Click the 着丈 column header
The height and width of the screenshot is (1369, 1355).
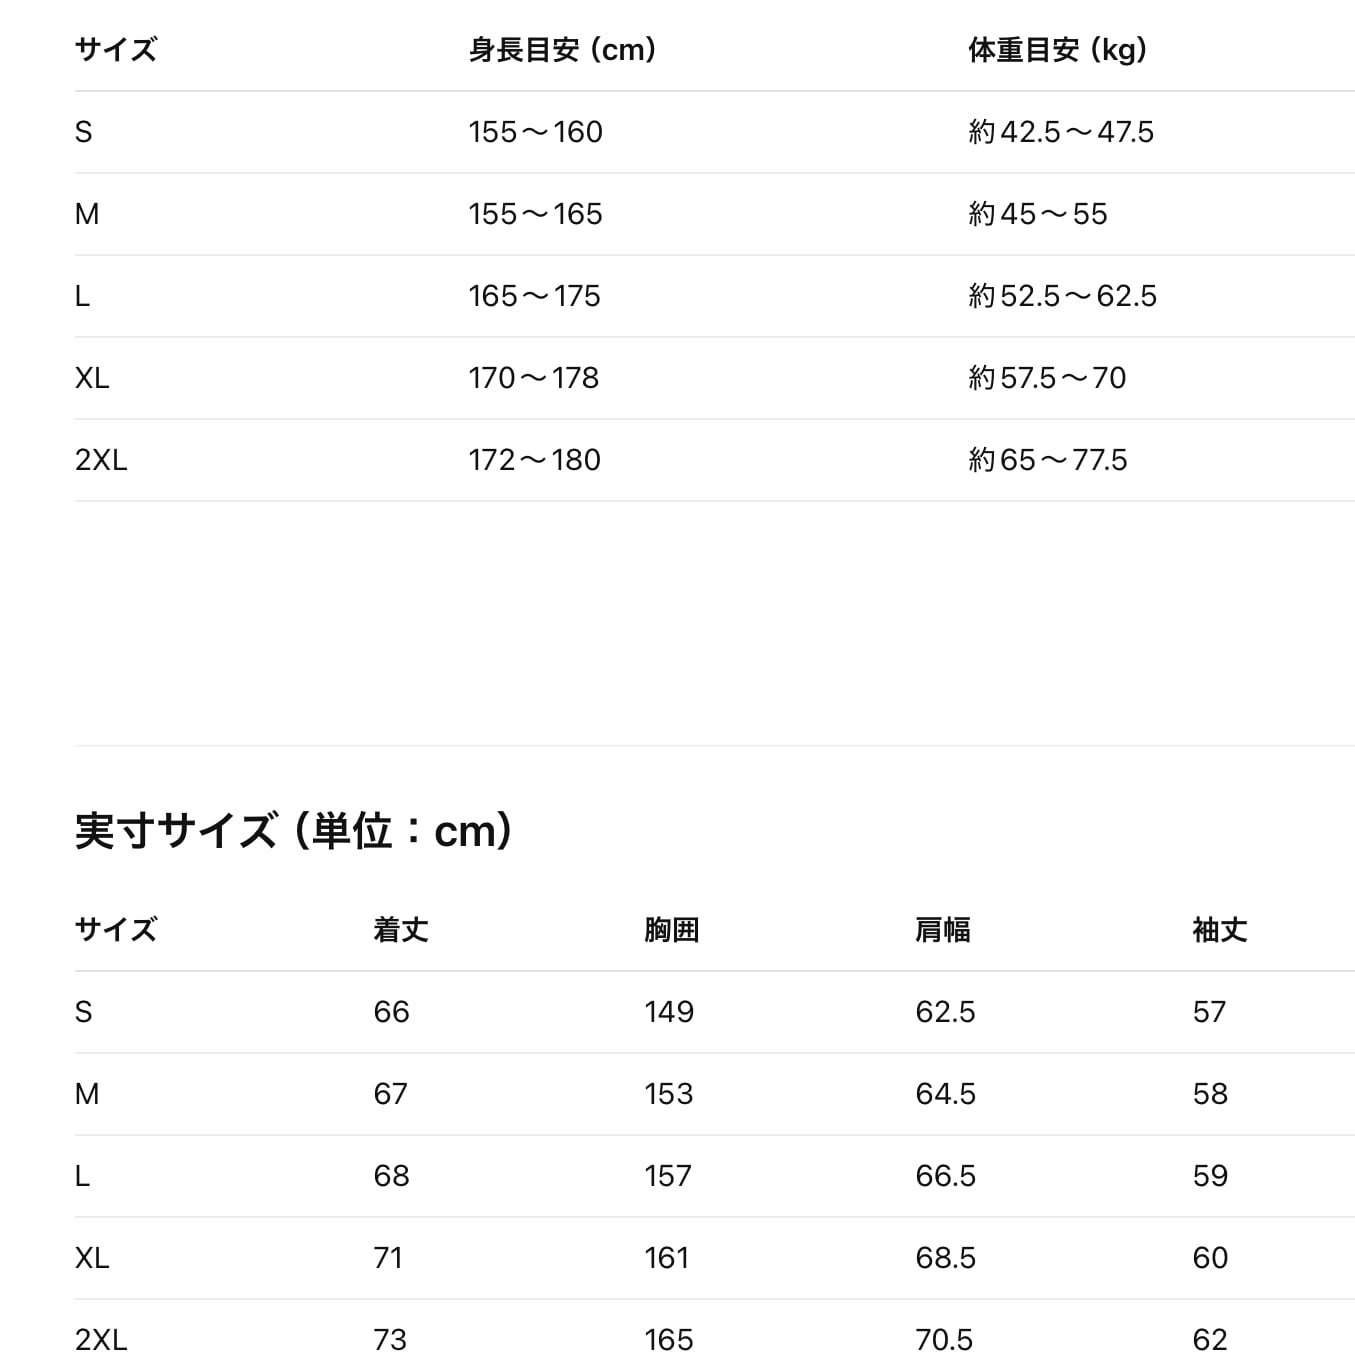coord(400,930)
